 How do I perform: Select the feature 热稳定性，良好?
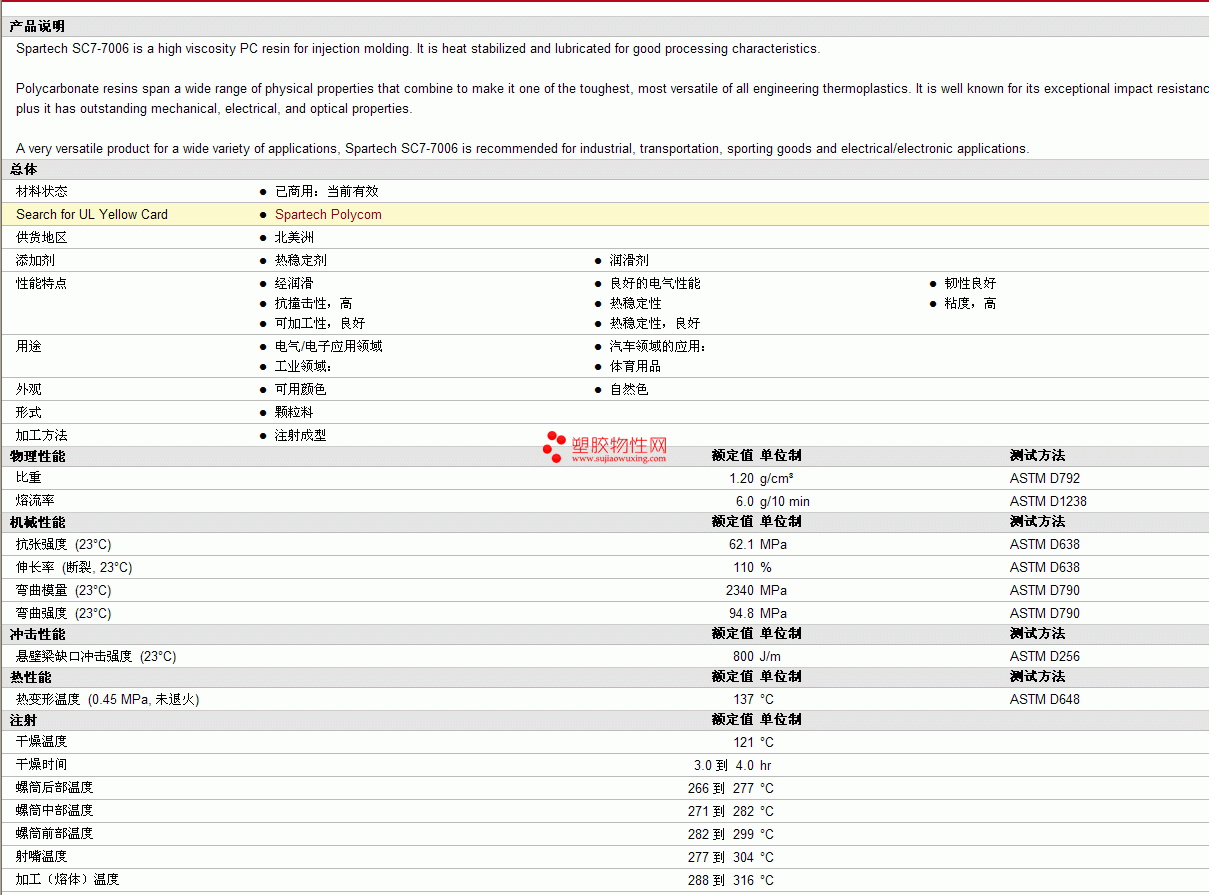(655, 323)
